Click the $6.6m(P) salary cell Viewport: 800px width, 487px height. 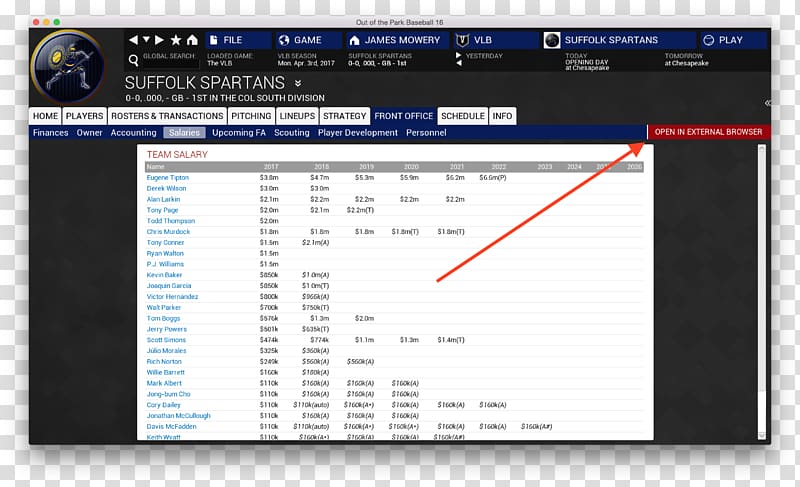[x=493, y=177]
